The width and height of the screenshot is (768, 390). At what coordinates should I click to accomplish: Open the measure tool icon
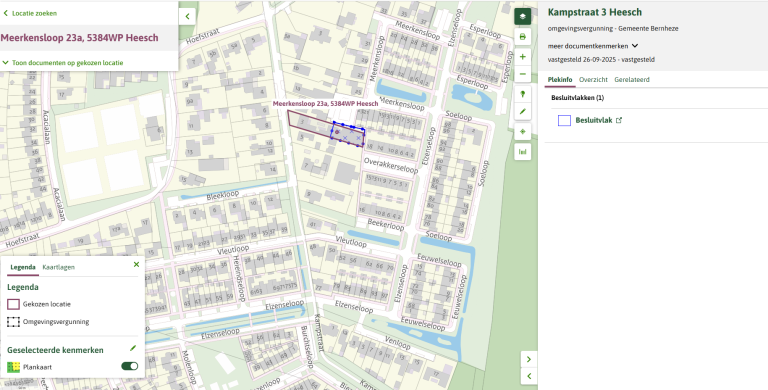click(523, 152)
